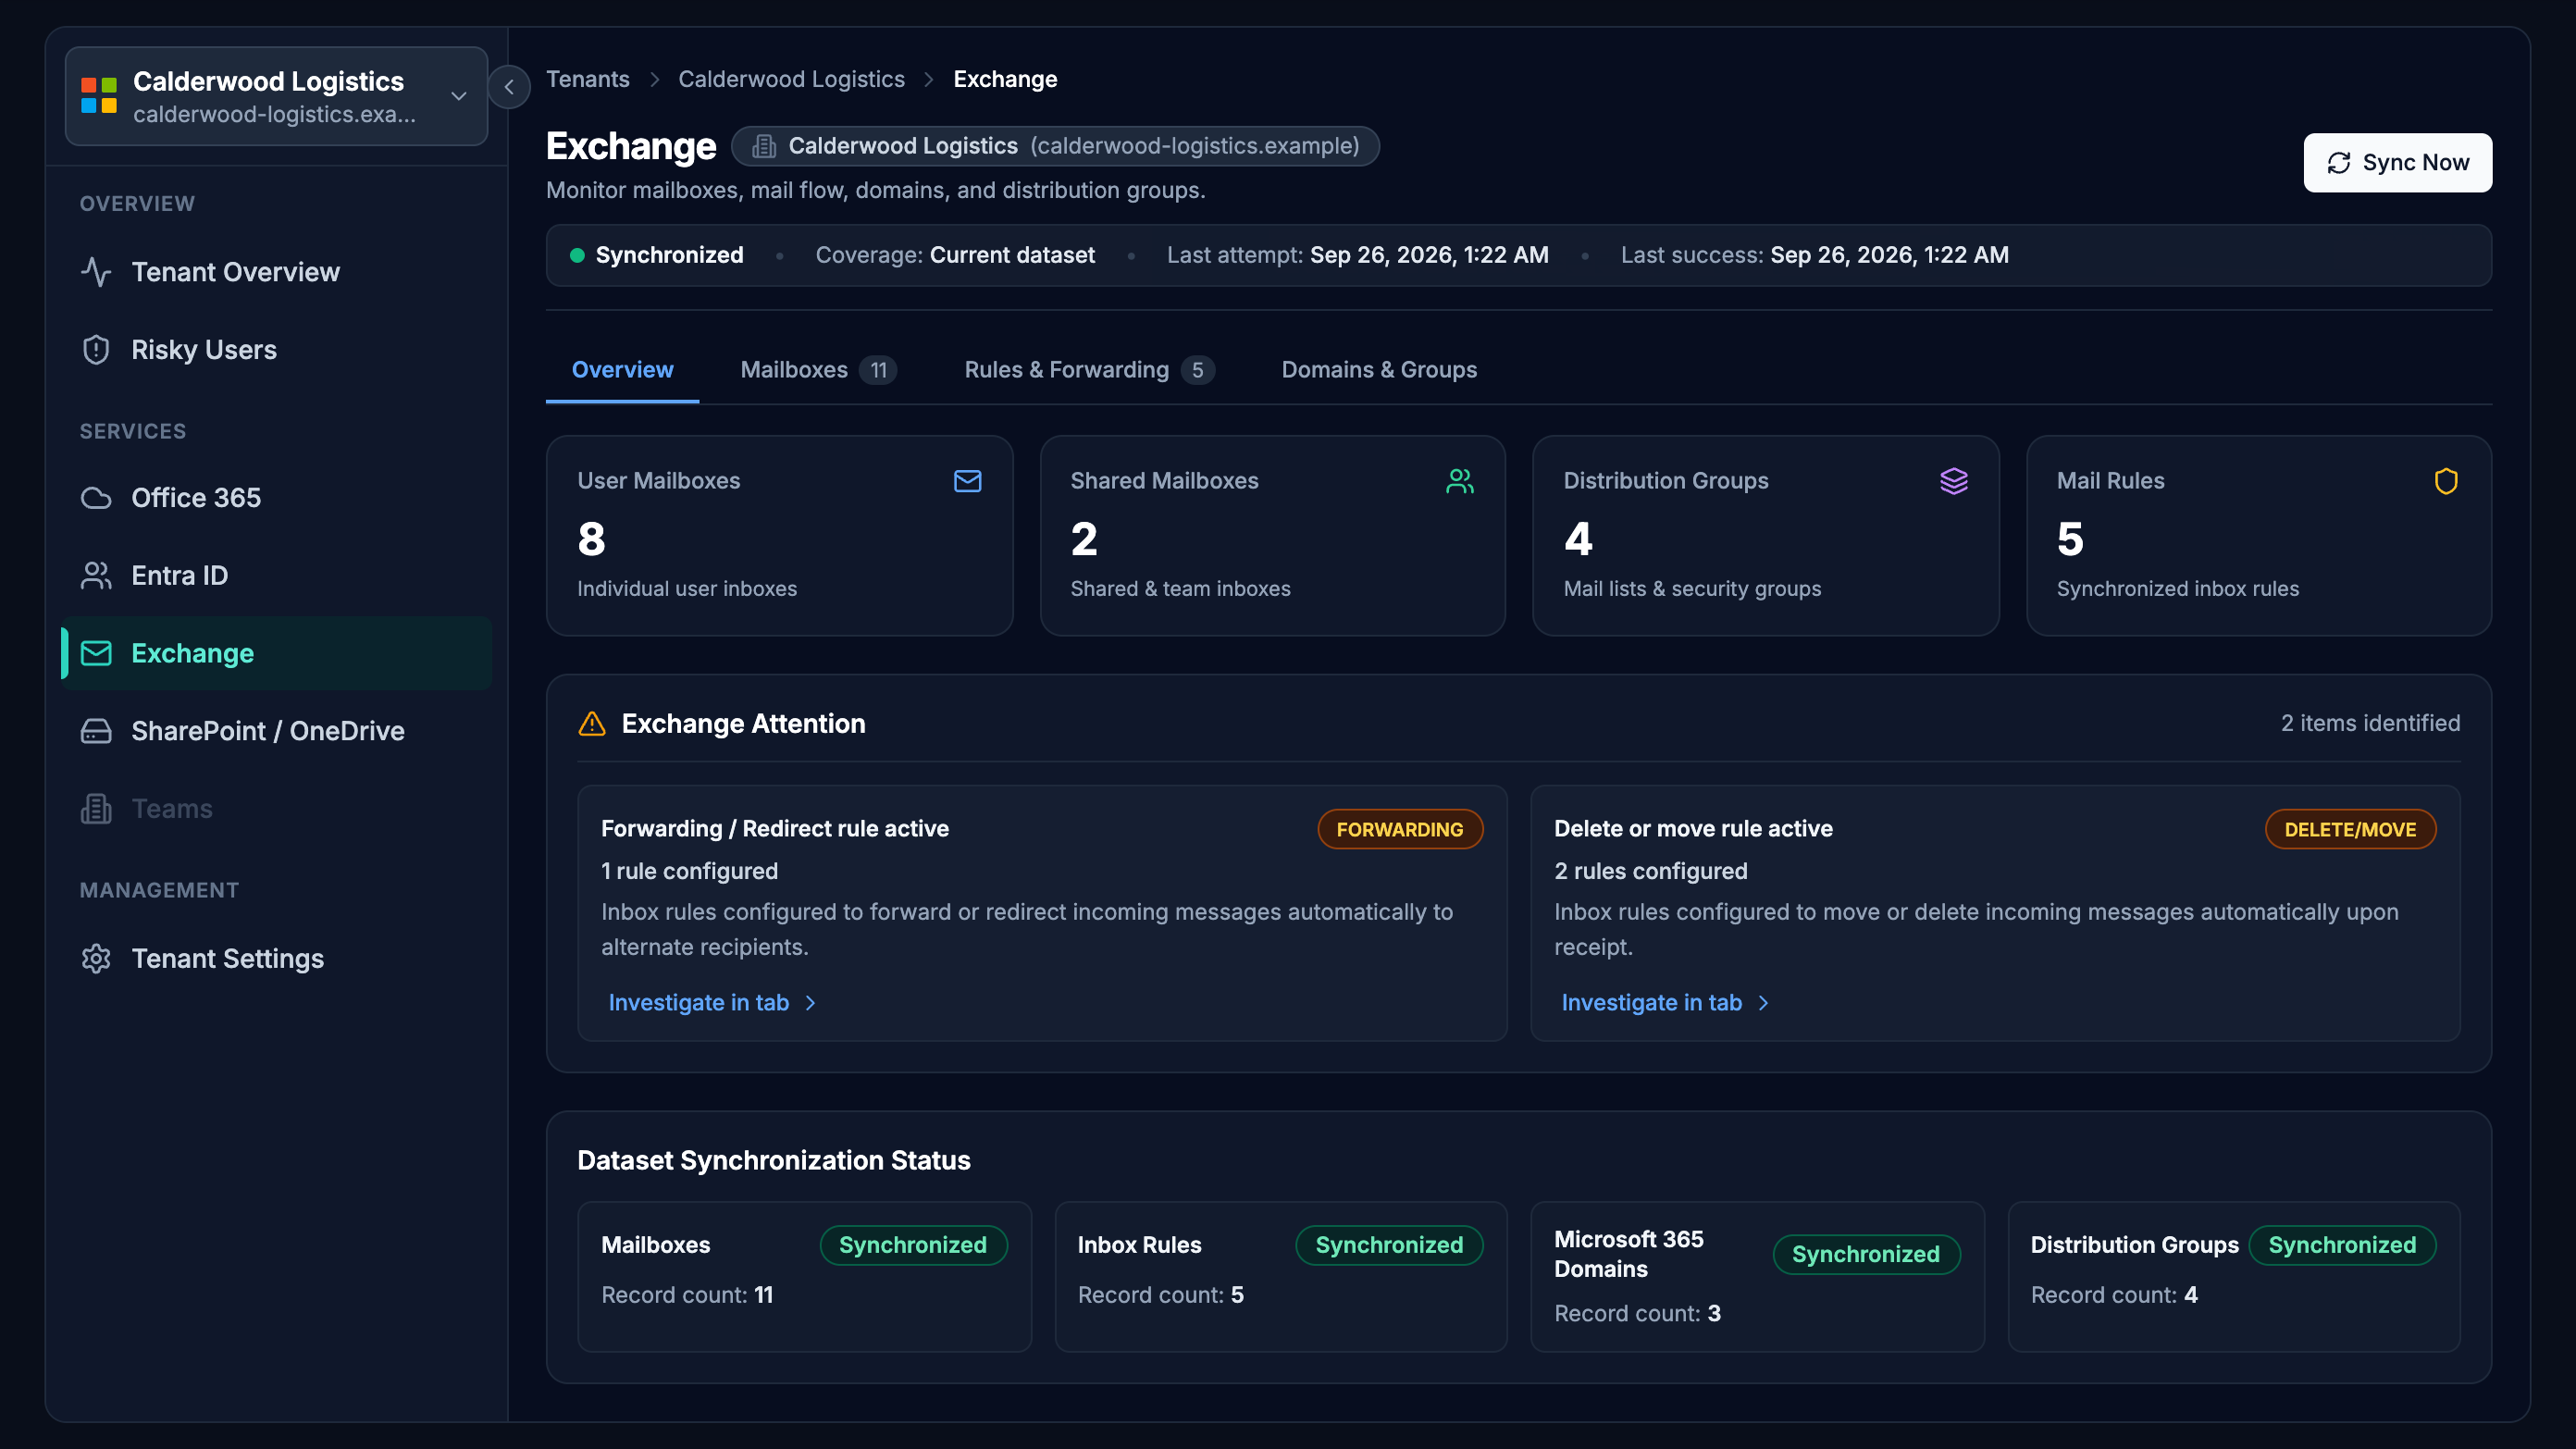Click the Exchange Attention warning triangle icon
The width and height of the screenshot is (2576, 1449).
[592, 724]
